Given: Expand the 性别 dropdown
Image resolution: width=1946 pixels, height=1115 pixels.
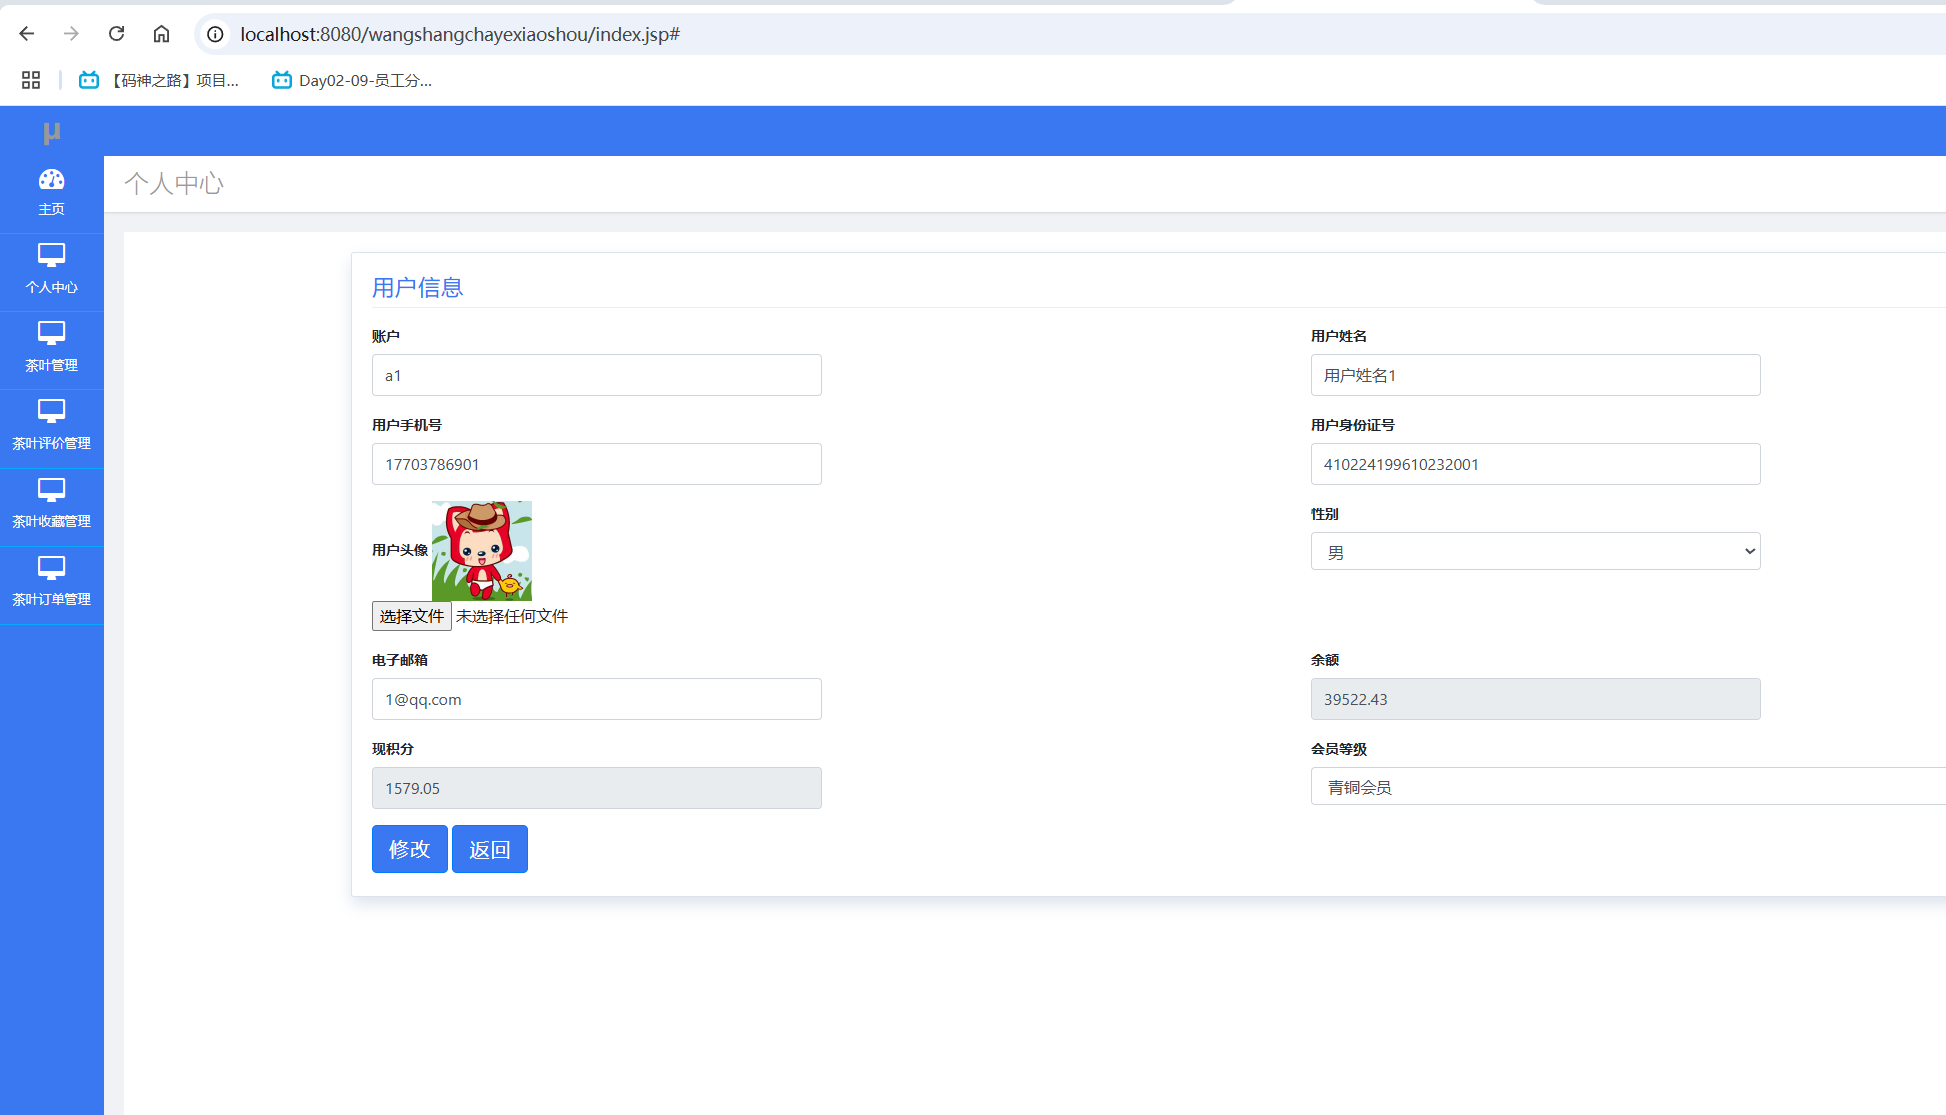Looking at the screenshot, I should (1535, 551).
